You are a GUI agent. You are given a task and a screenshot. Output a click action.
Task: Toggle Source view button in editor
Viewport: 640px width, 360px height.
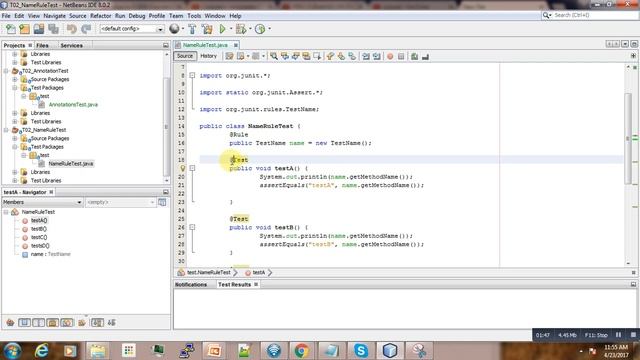click(185, 56)
